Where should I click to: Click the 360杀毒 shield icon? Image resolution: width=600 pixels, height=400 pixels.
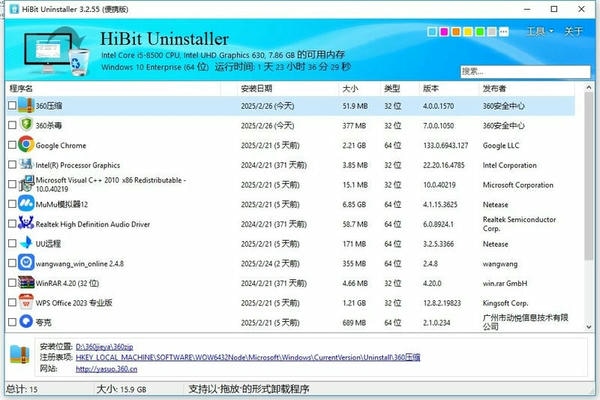26,125
